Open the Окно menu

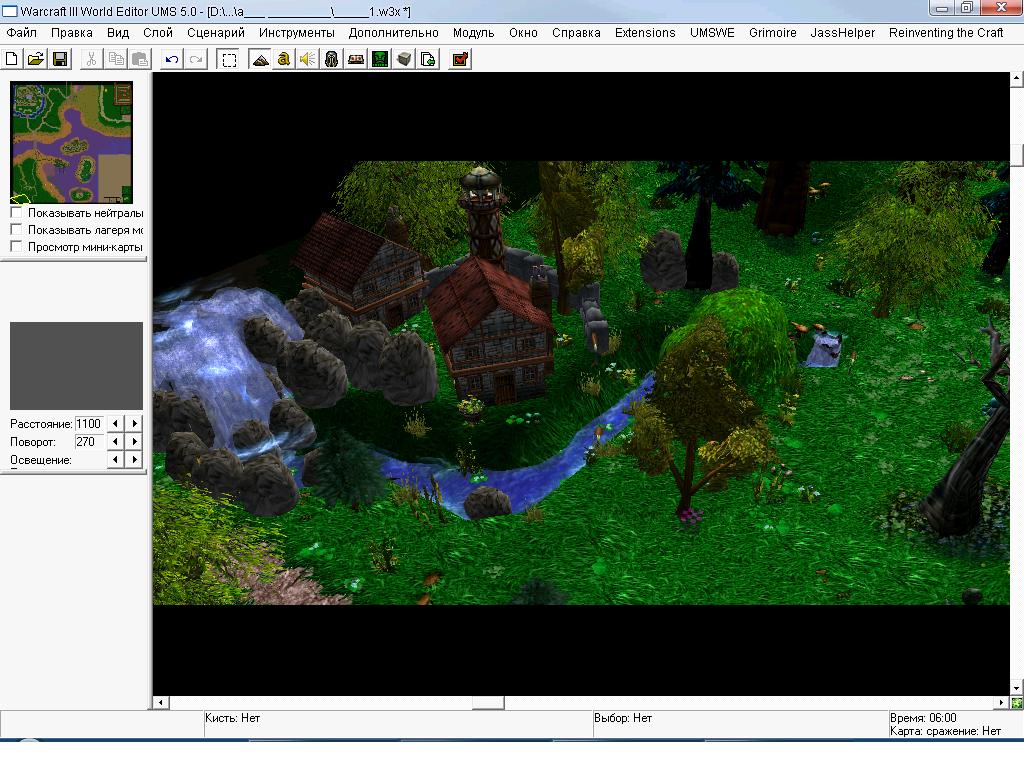coord(523,33)
